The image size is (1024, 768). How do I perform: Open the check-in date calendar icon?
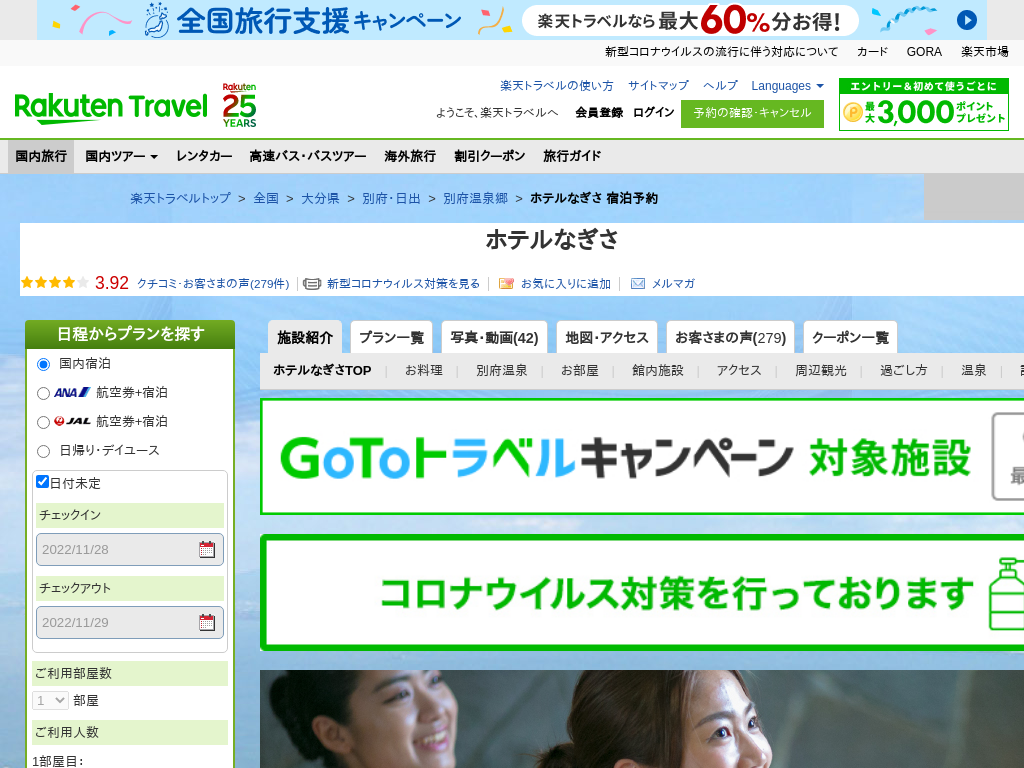point(207,549)
